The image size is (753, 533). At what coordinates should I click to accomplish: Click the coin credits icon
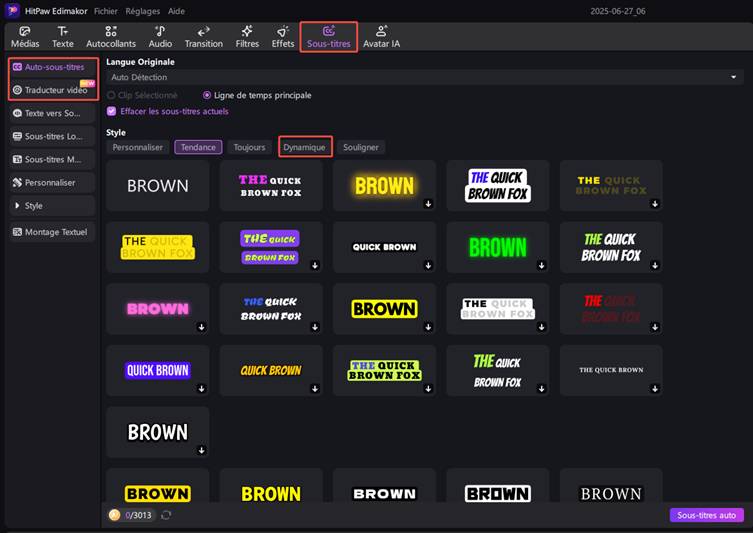pos(114,515)
